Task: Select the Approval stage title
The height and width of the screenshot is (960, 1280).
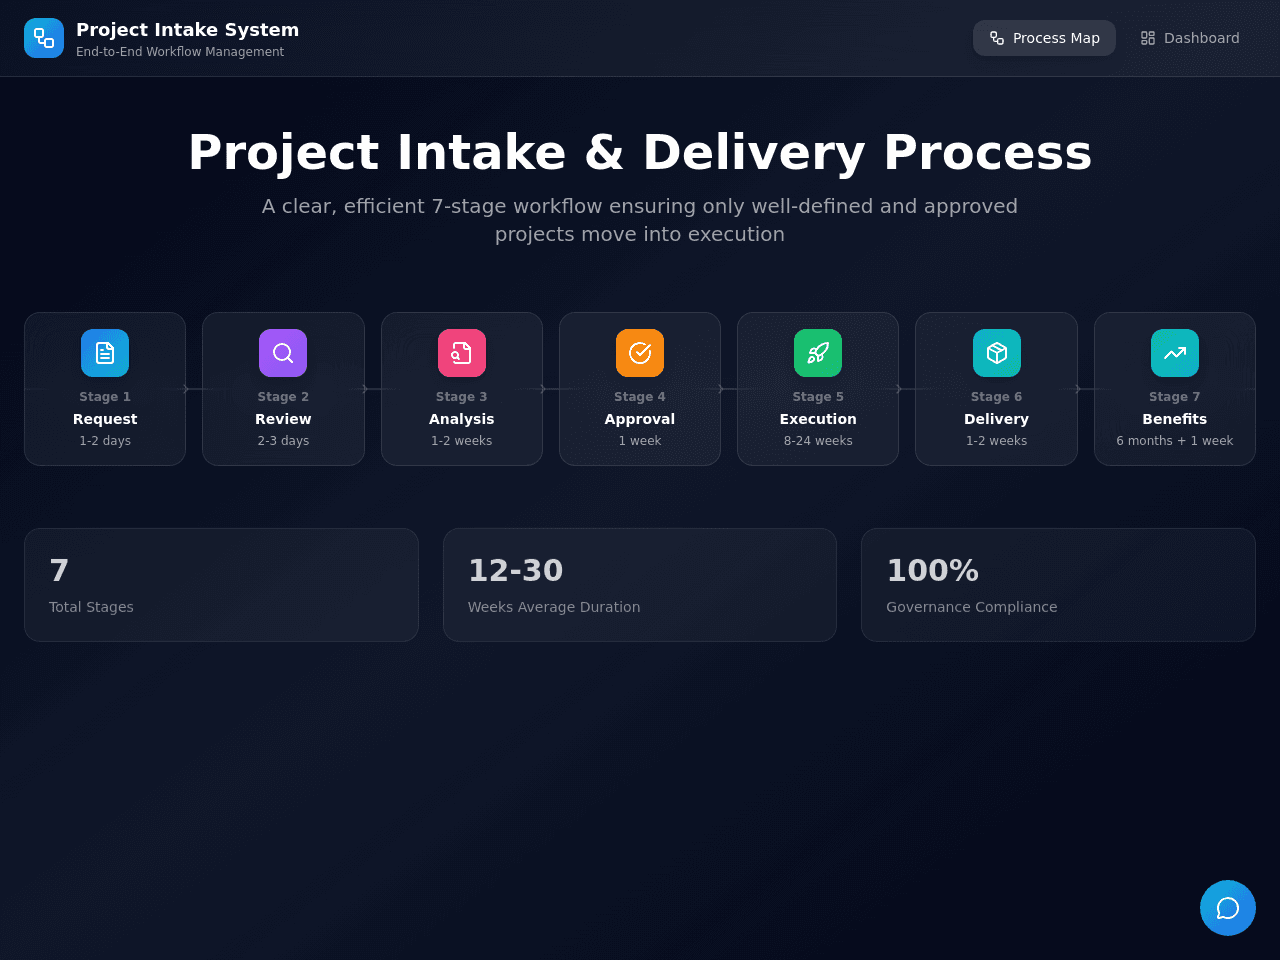Action: tap(640, 419)
